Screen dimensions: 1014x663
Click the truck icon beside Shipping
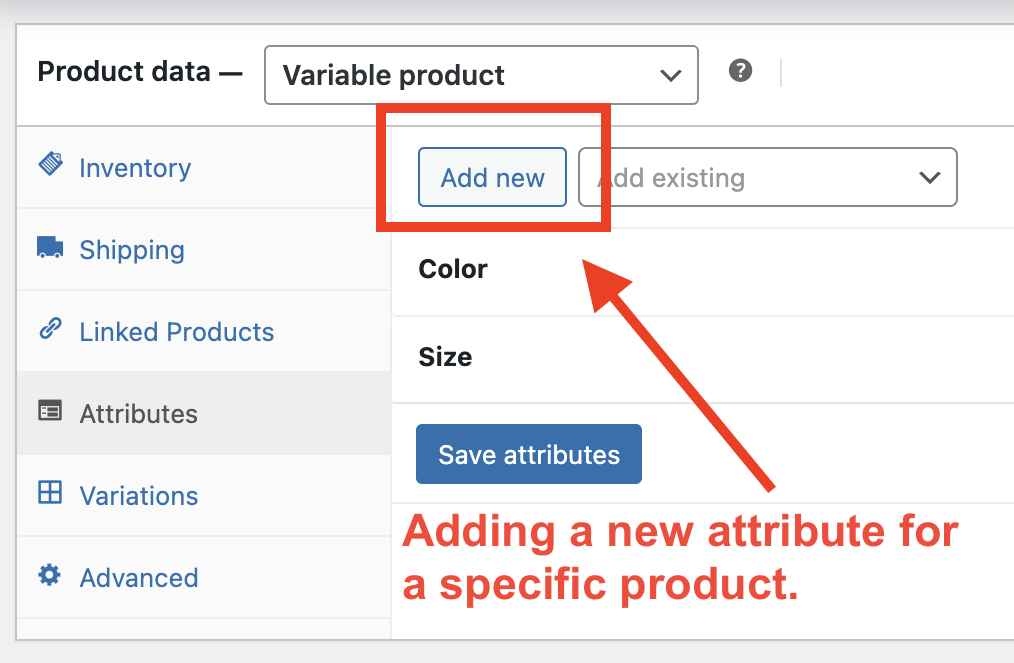[x=50, y=247]
